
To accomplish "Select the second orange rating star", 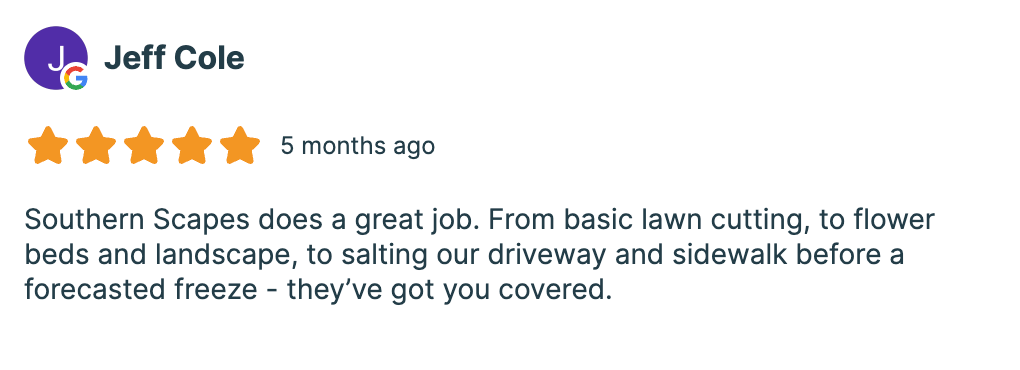I will (x=96, y=146).
